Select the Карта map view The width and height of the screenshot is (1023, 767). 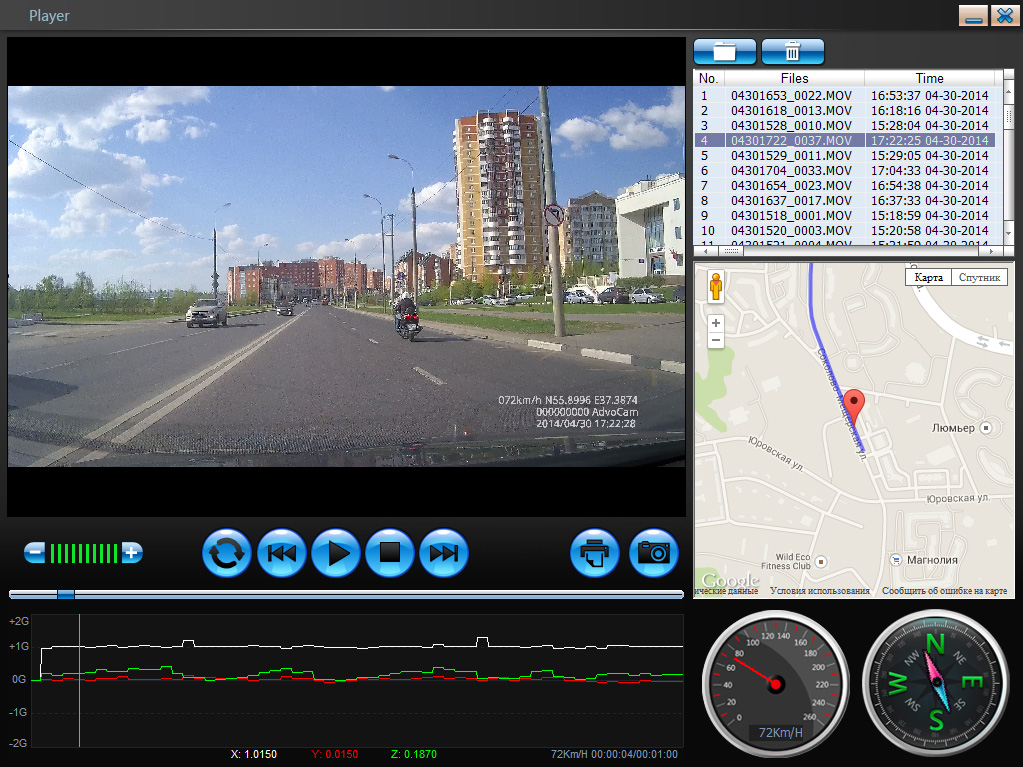pos(928,277)
